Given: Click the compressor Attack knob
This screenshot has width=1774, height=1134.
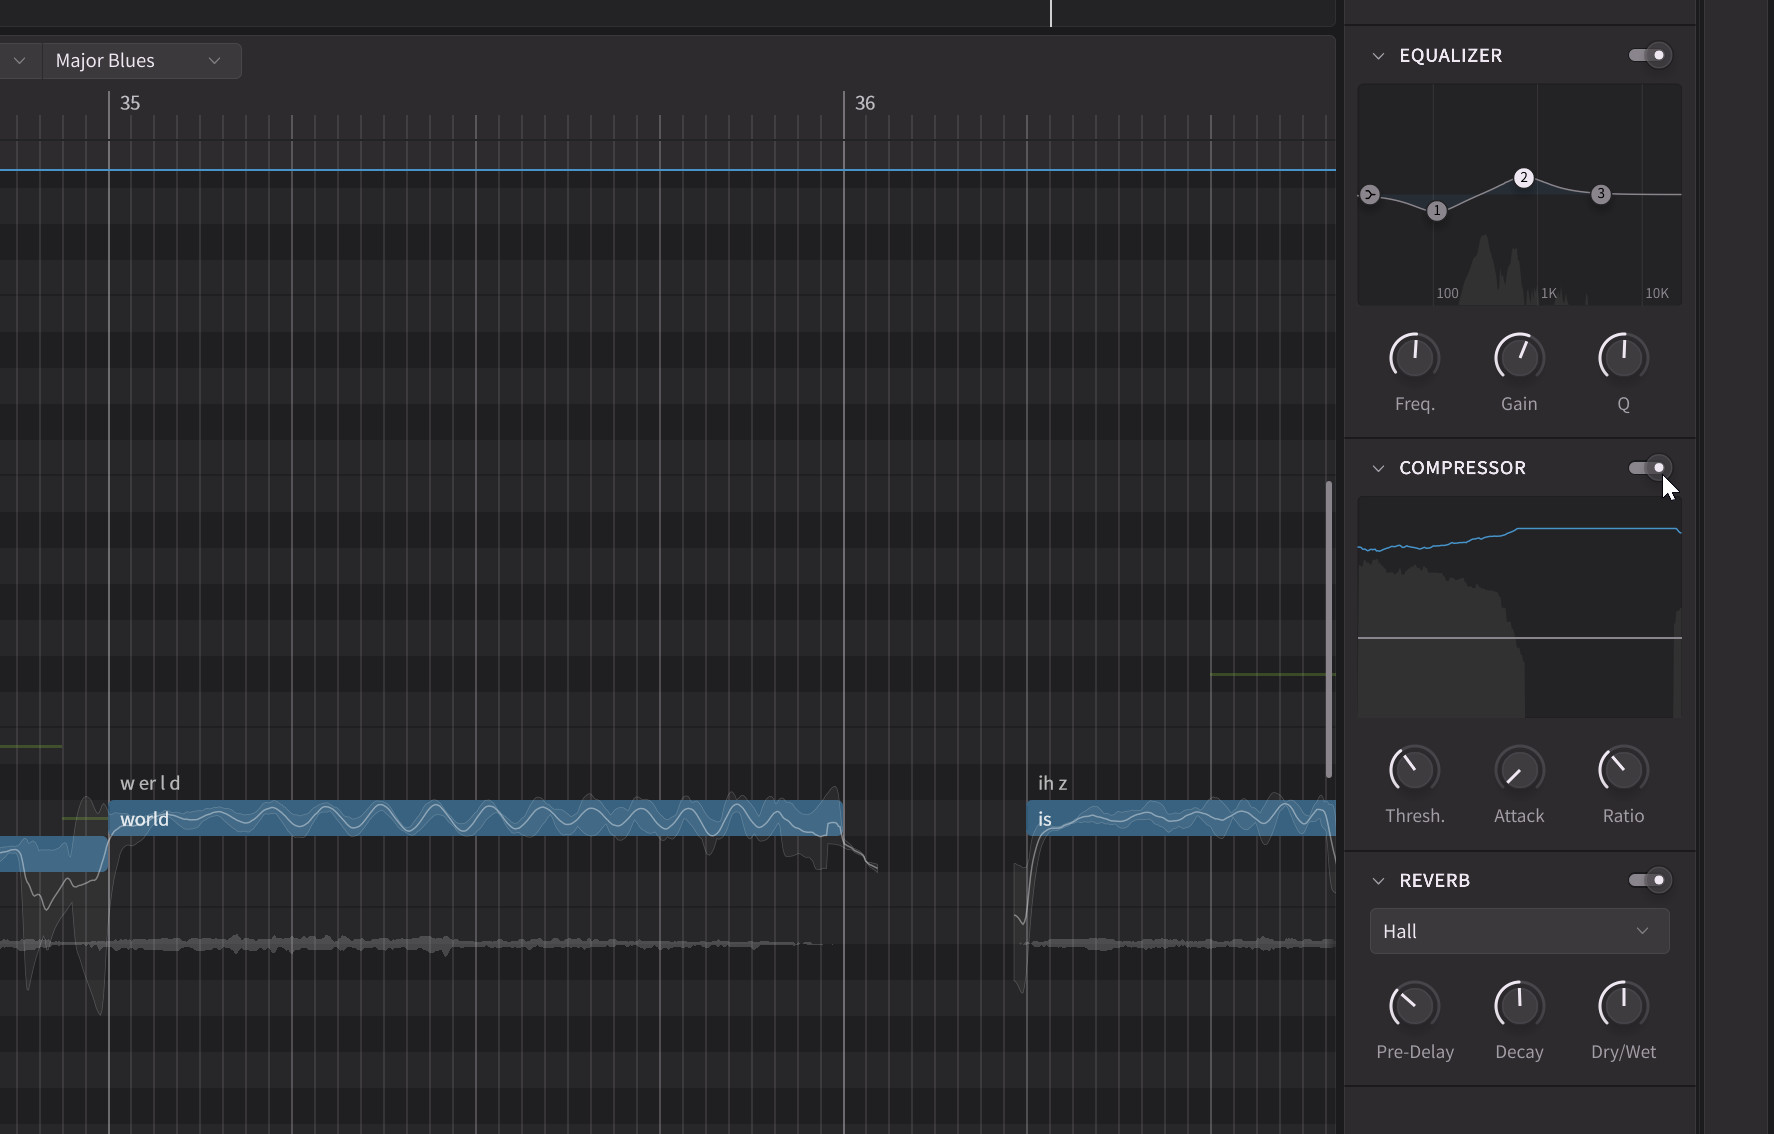Looking at the screenshot, I should click(x=1518, y=770).
